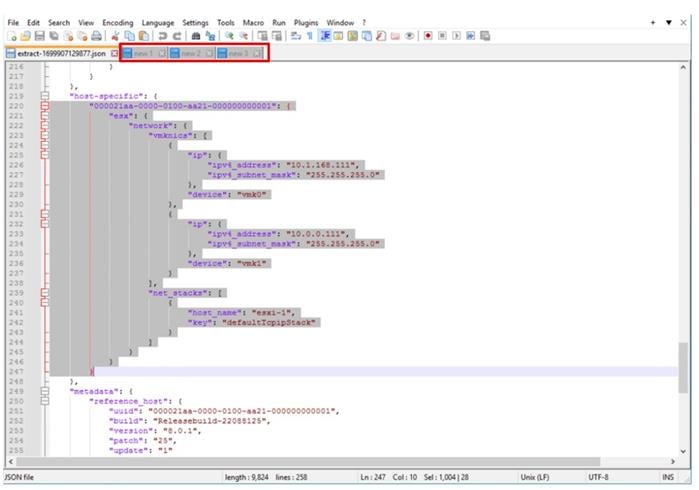Collapse the "network" fold at line 222
This screenshot has height=490, width=699.
[x=45, y=125]
